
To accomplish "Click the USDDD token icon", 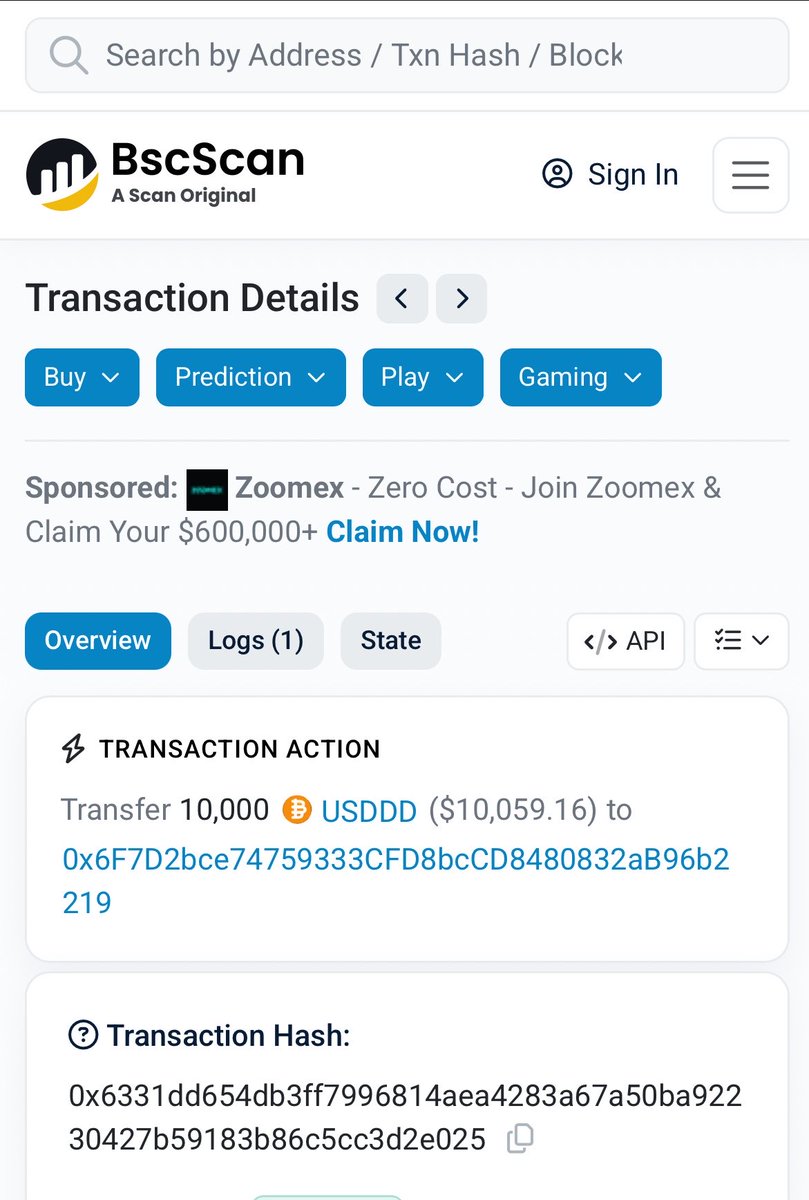I will point(297,808).
